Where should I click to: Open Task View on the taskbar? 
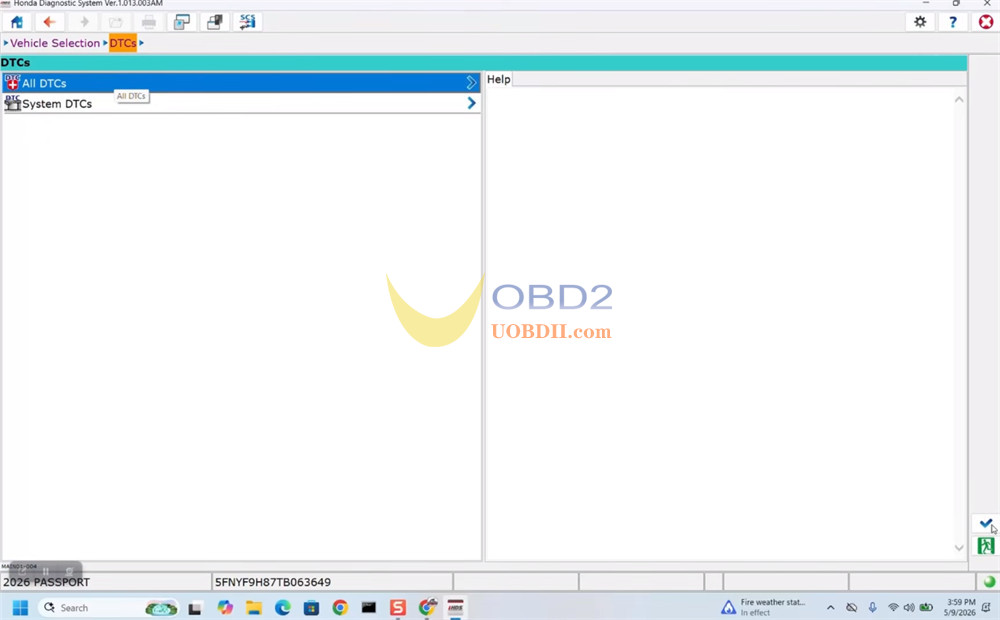coord(195,608)
